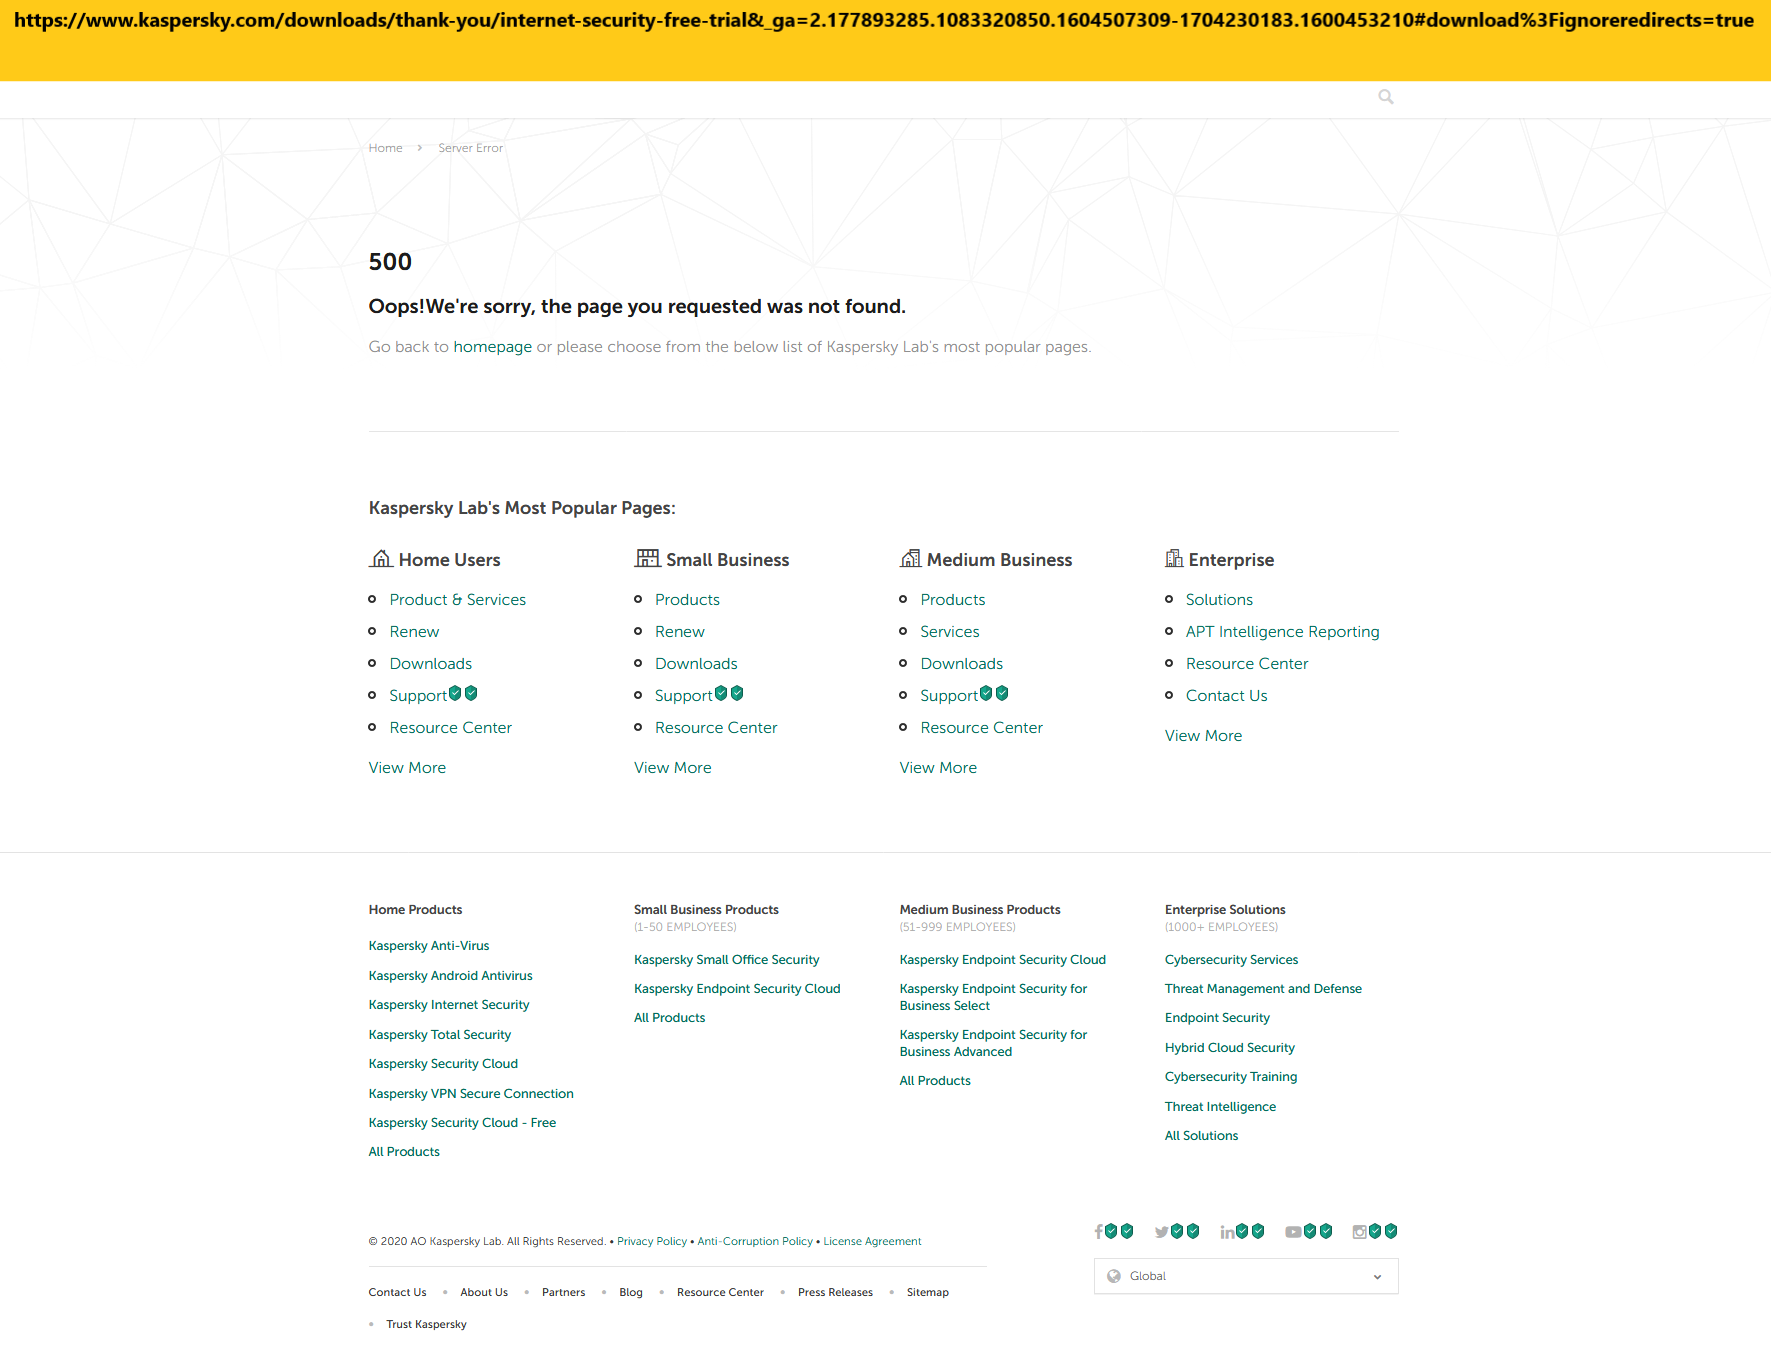Click Support under Small Business

tap(684, 695)
